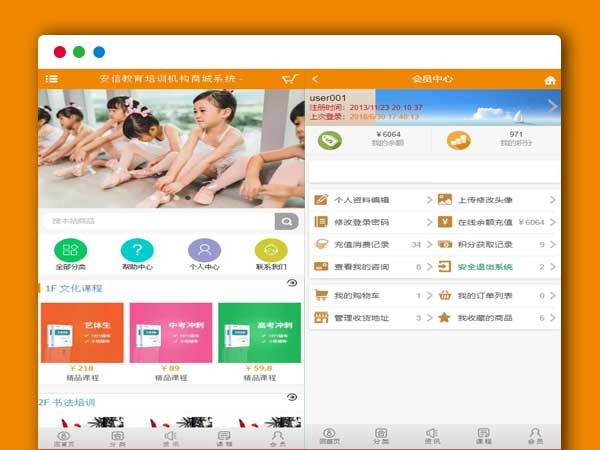The height and width of the screenshot is (450, 600).
Task: Open the hamburger list menu icon
Action: tap(51, 79)
